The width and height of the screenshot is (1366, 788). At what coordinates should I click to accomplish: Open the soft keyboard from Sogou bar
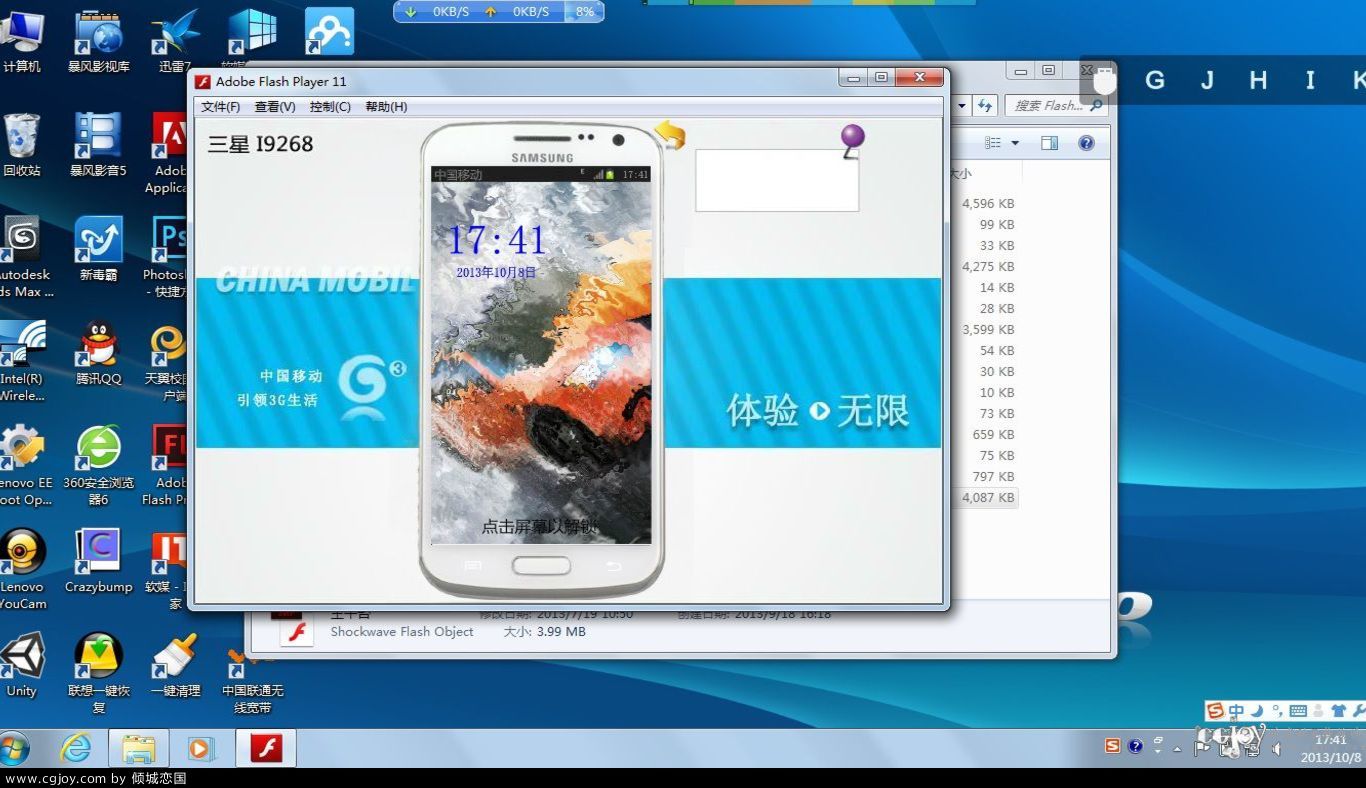tap(1298, 711)
